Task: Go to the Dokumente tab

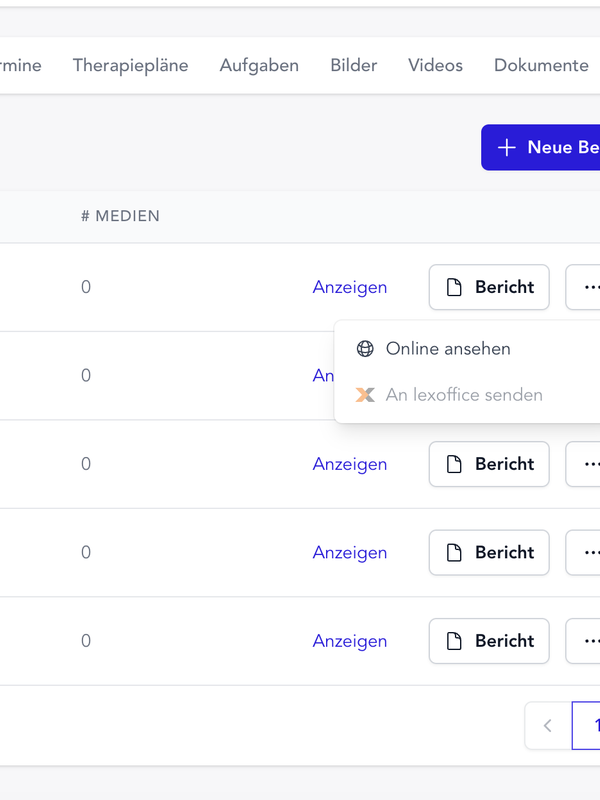Action: (x=541, y=65)
